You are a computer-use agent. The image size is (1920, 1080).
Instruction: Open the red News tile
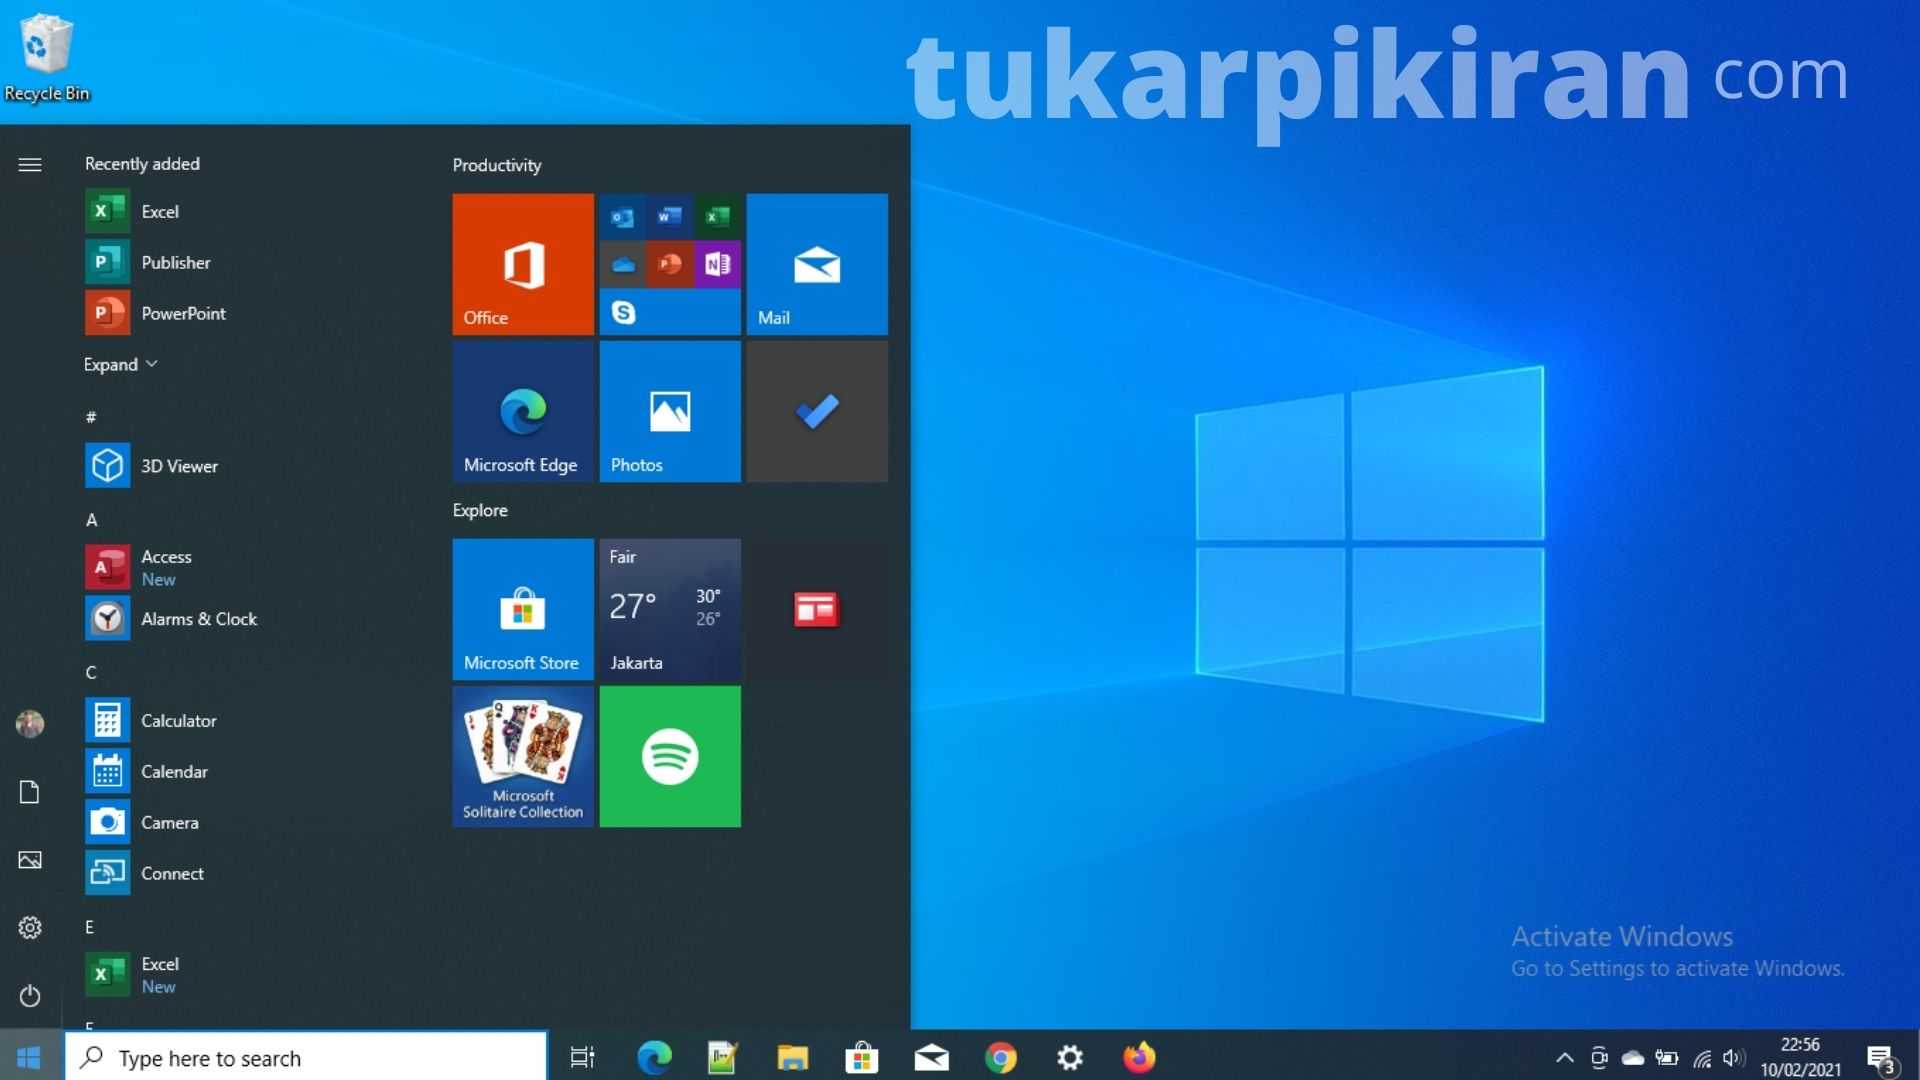coord(817,609)
